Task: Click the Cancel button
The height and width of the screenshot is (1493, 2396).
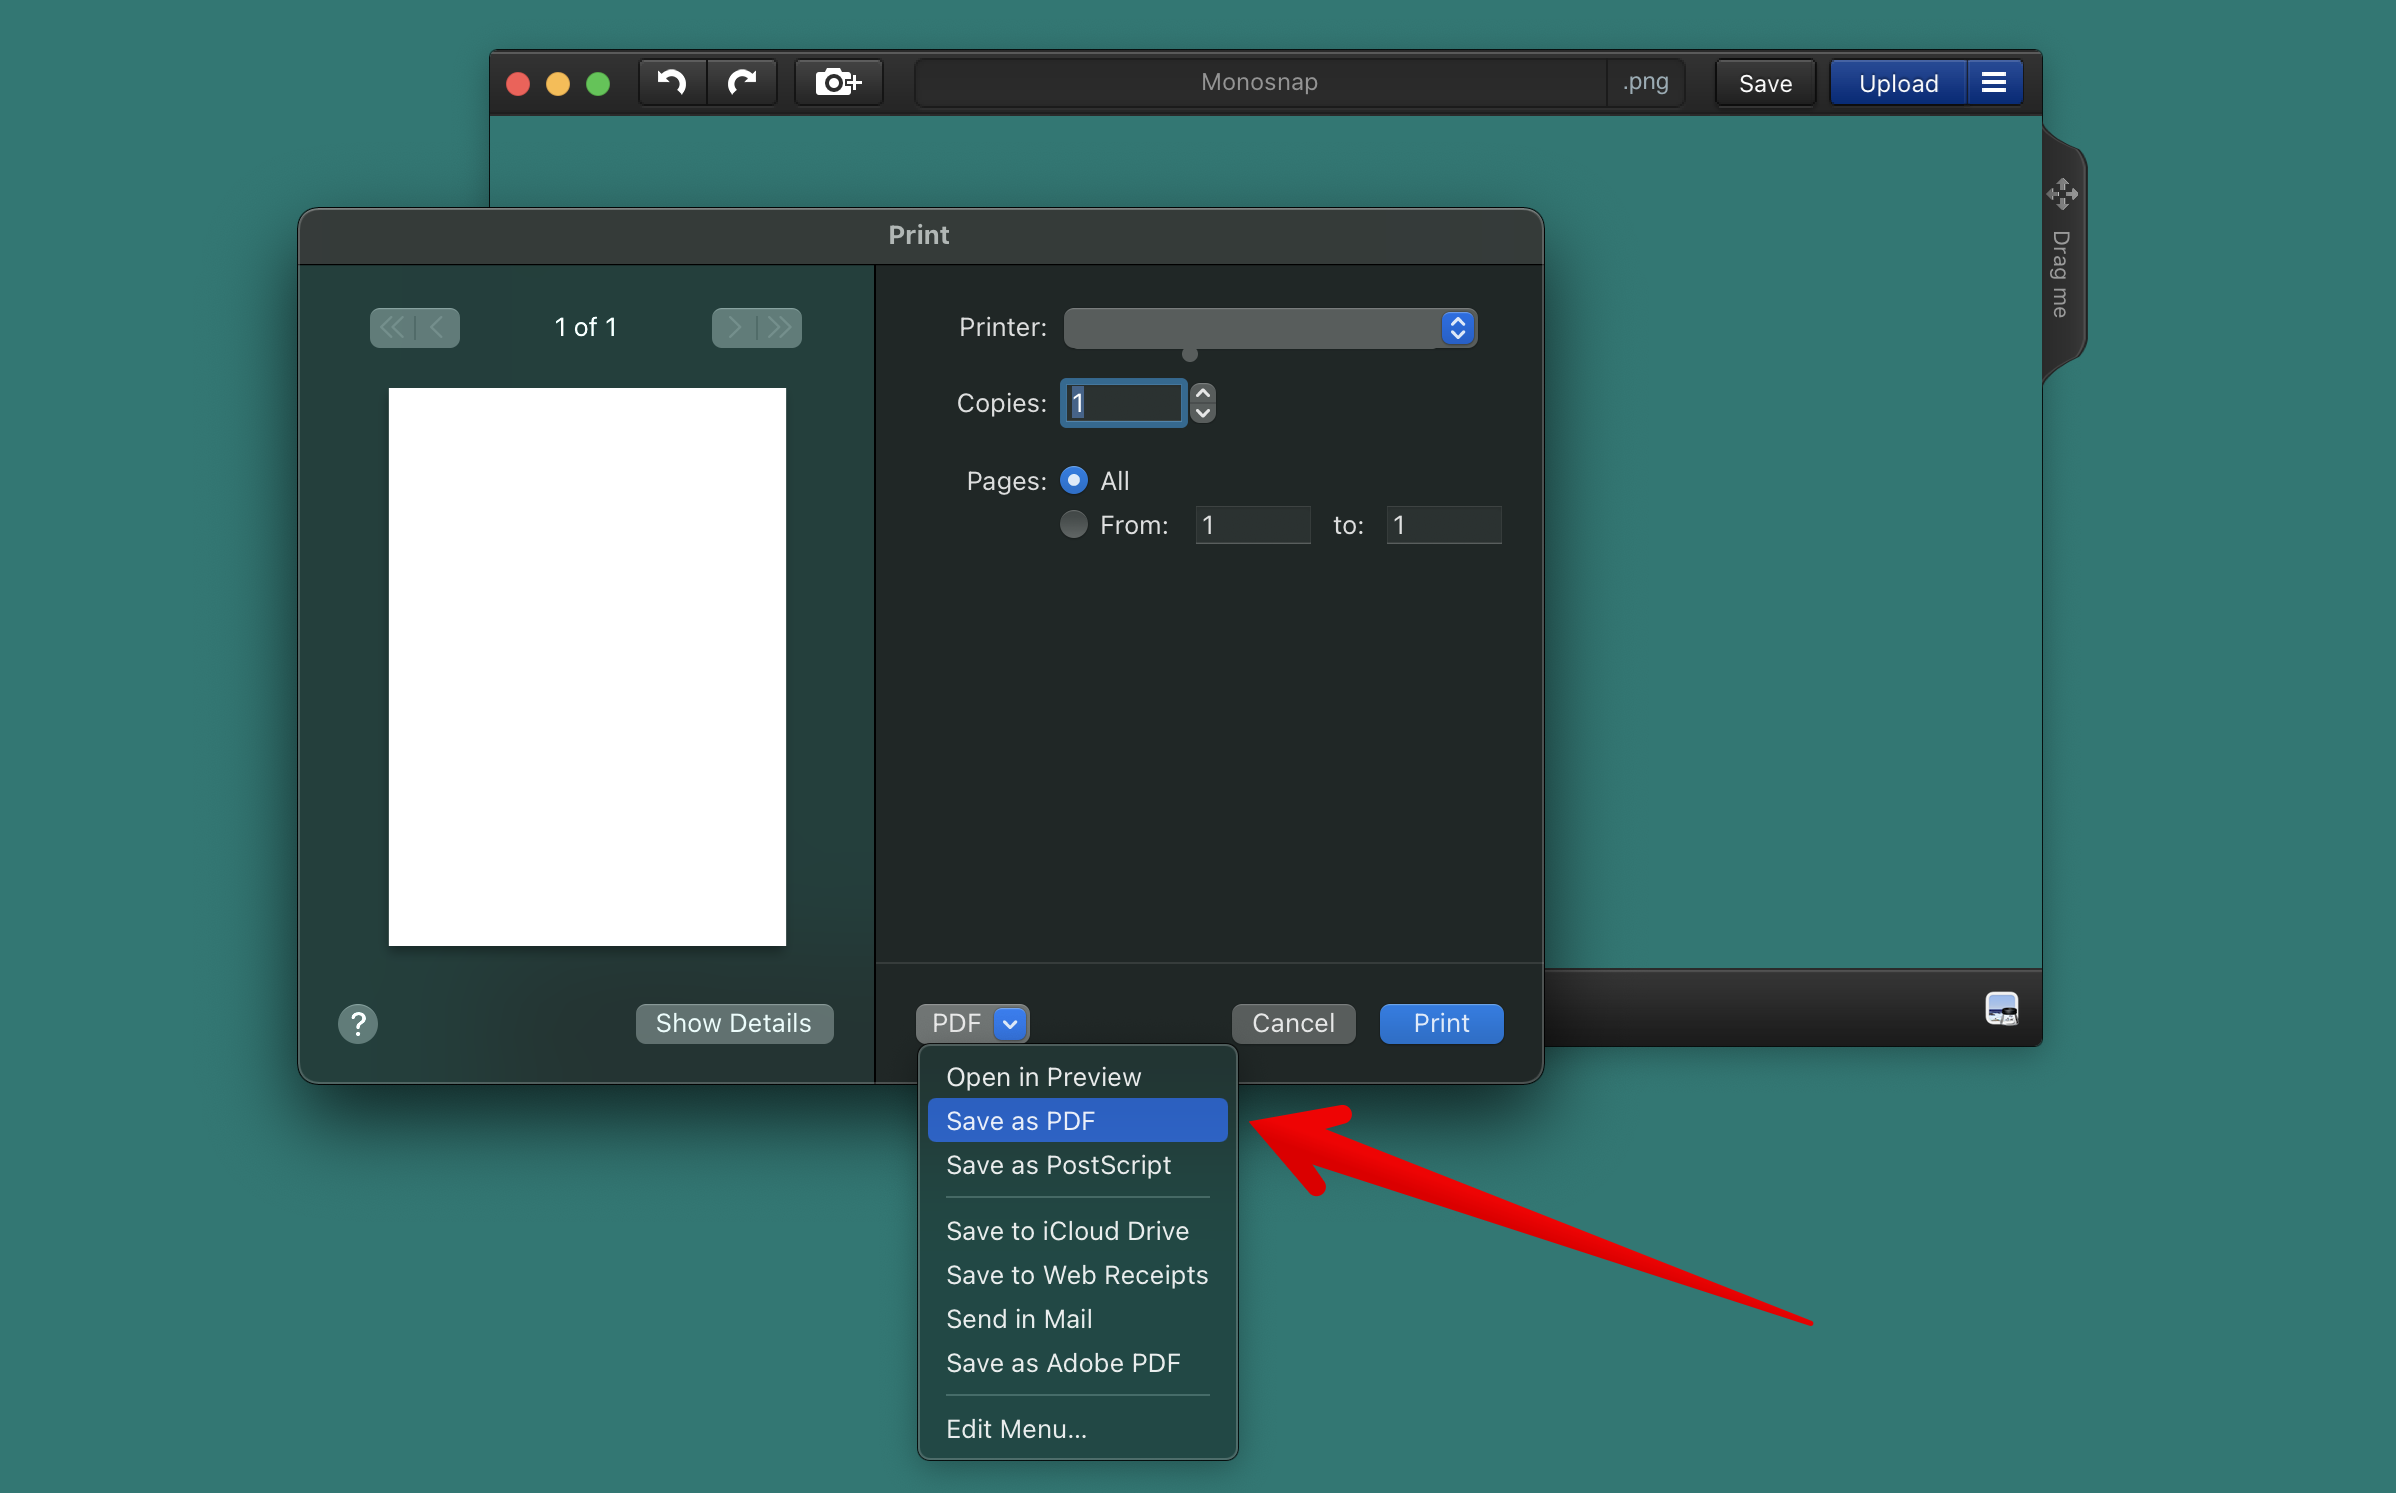Action: [x=1293, y=1023]
